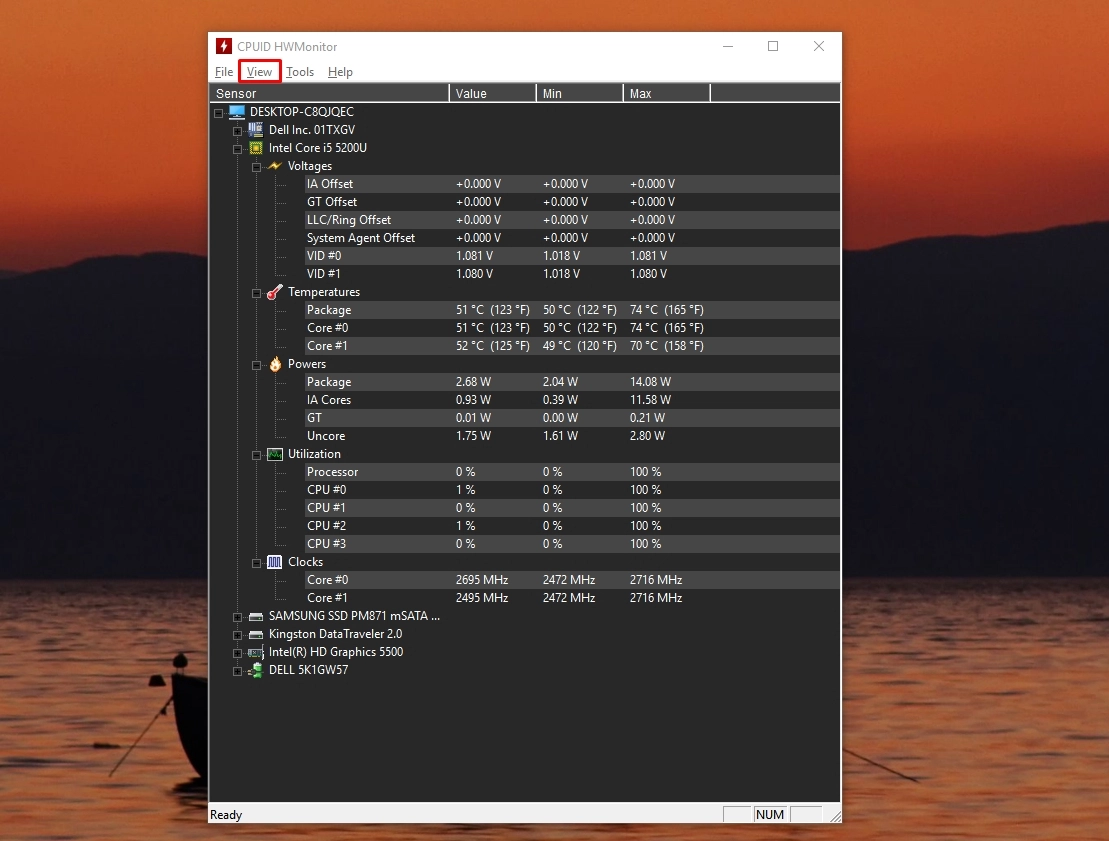Select the Core #0 clock row
Screen dimensions: 1109x841
[572, 579]
